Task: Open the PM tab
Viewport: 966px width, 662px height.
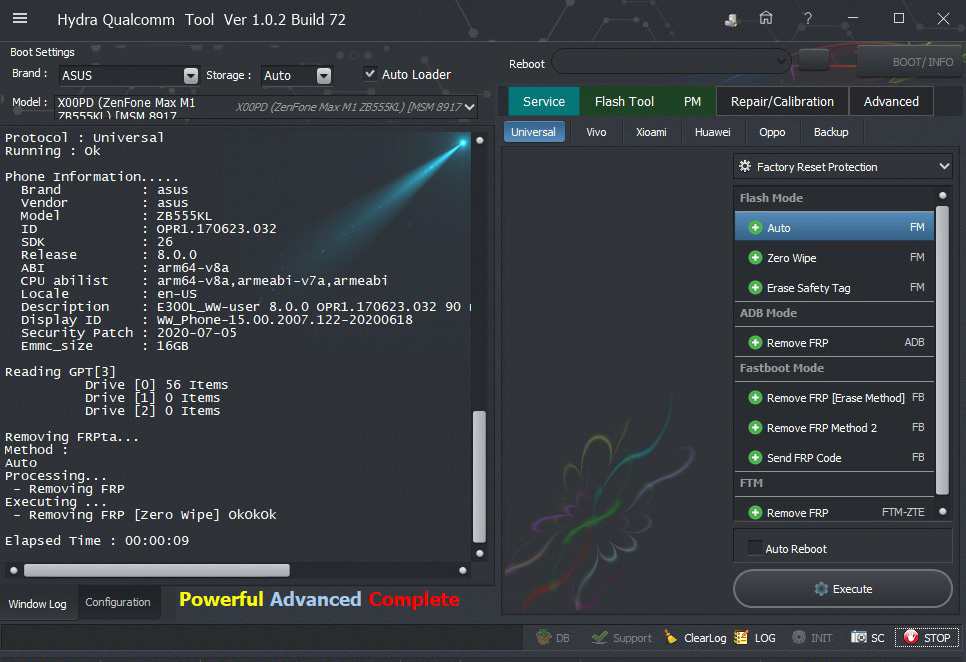Action: 692,102
